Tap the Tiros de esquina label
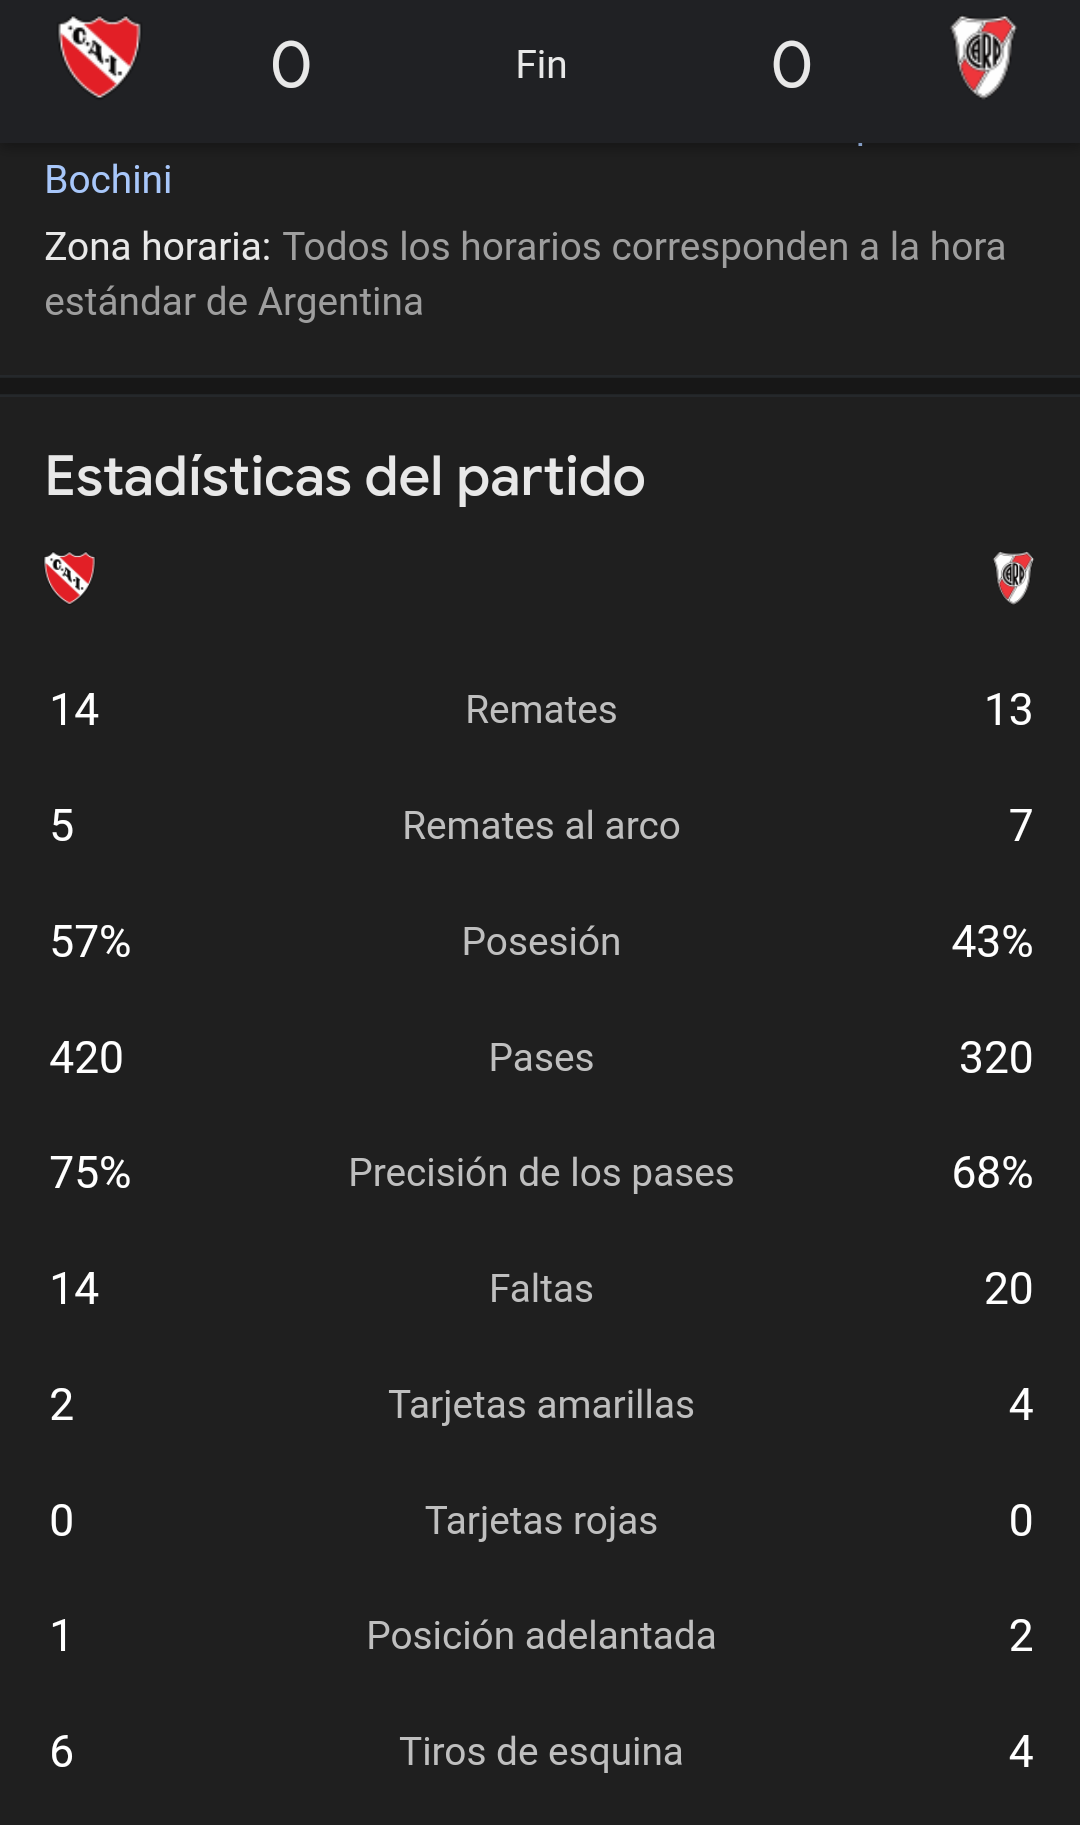1080x1825 pixels. point(541,1752)
